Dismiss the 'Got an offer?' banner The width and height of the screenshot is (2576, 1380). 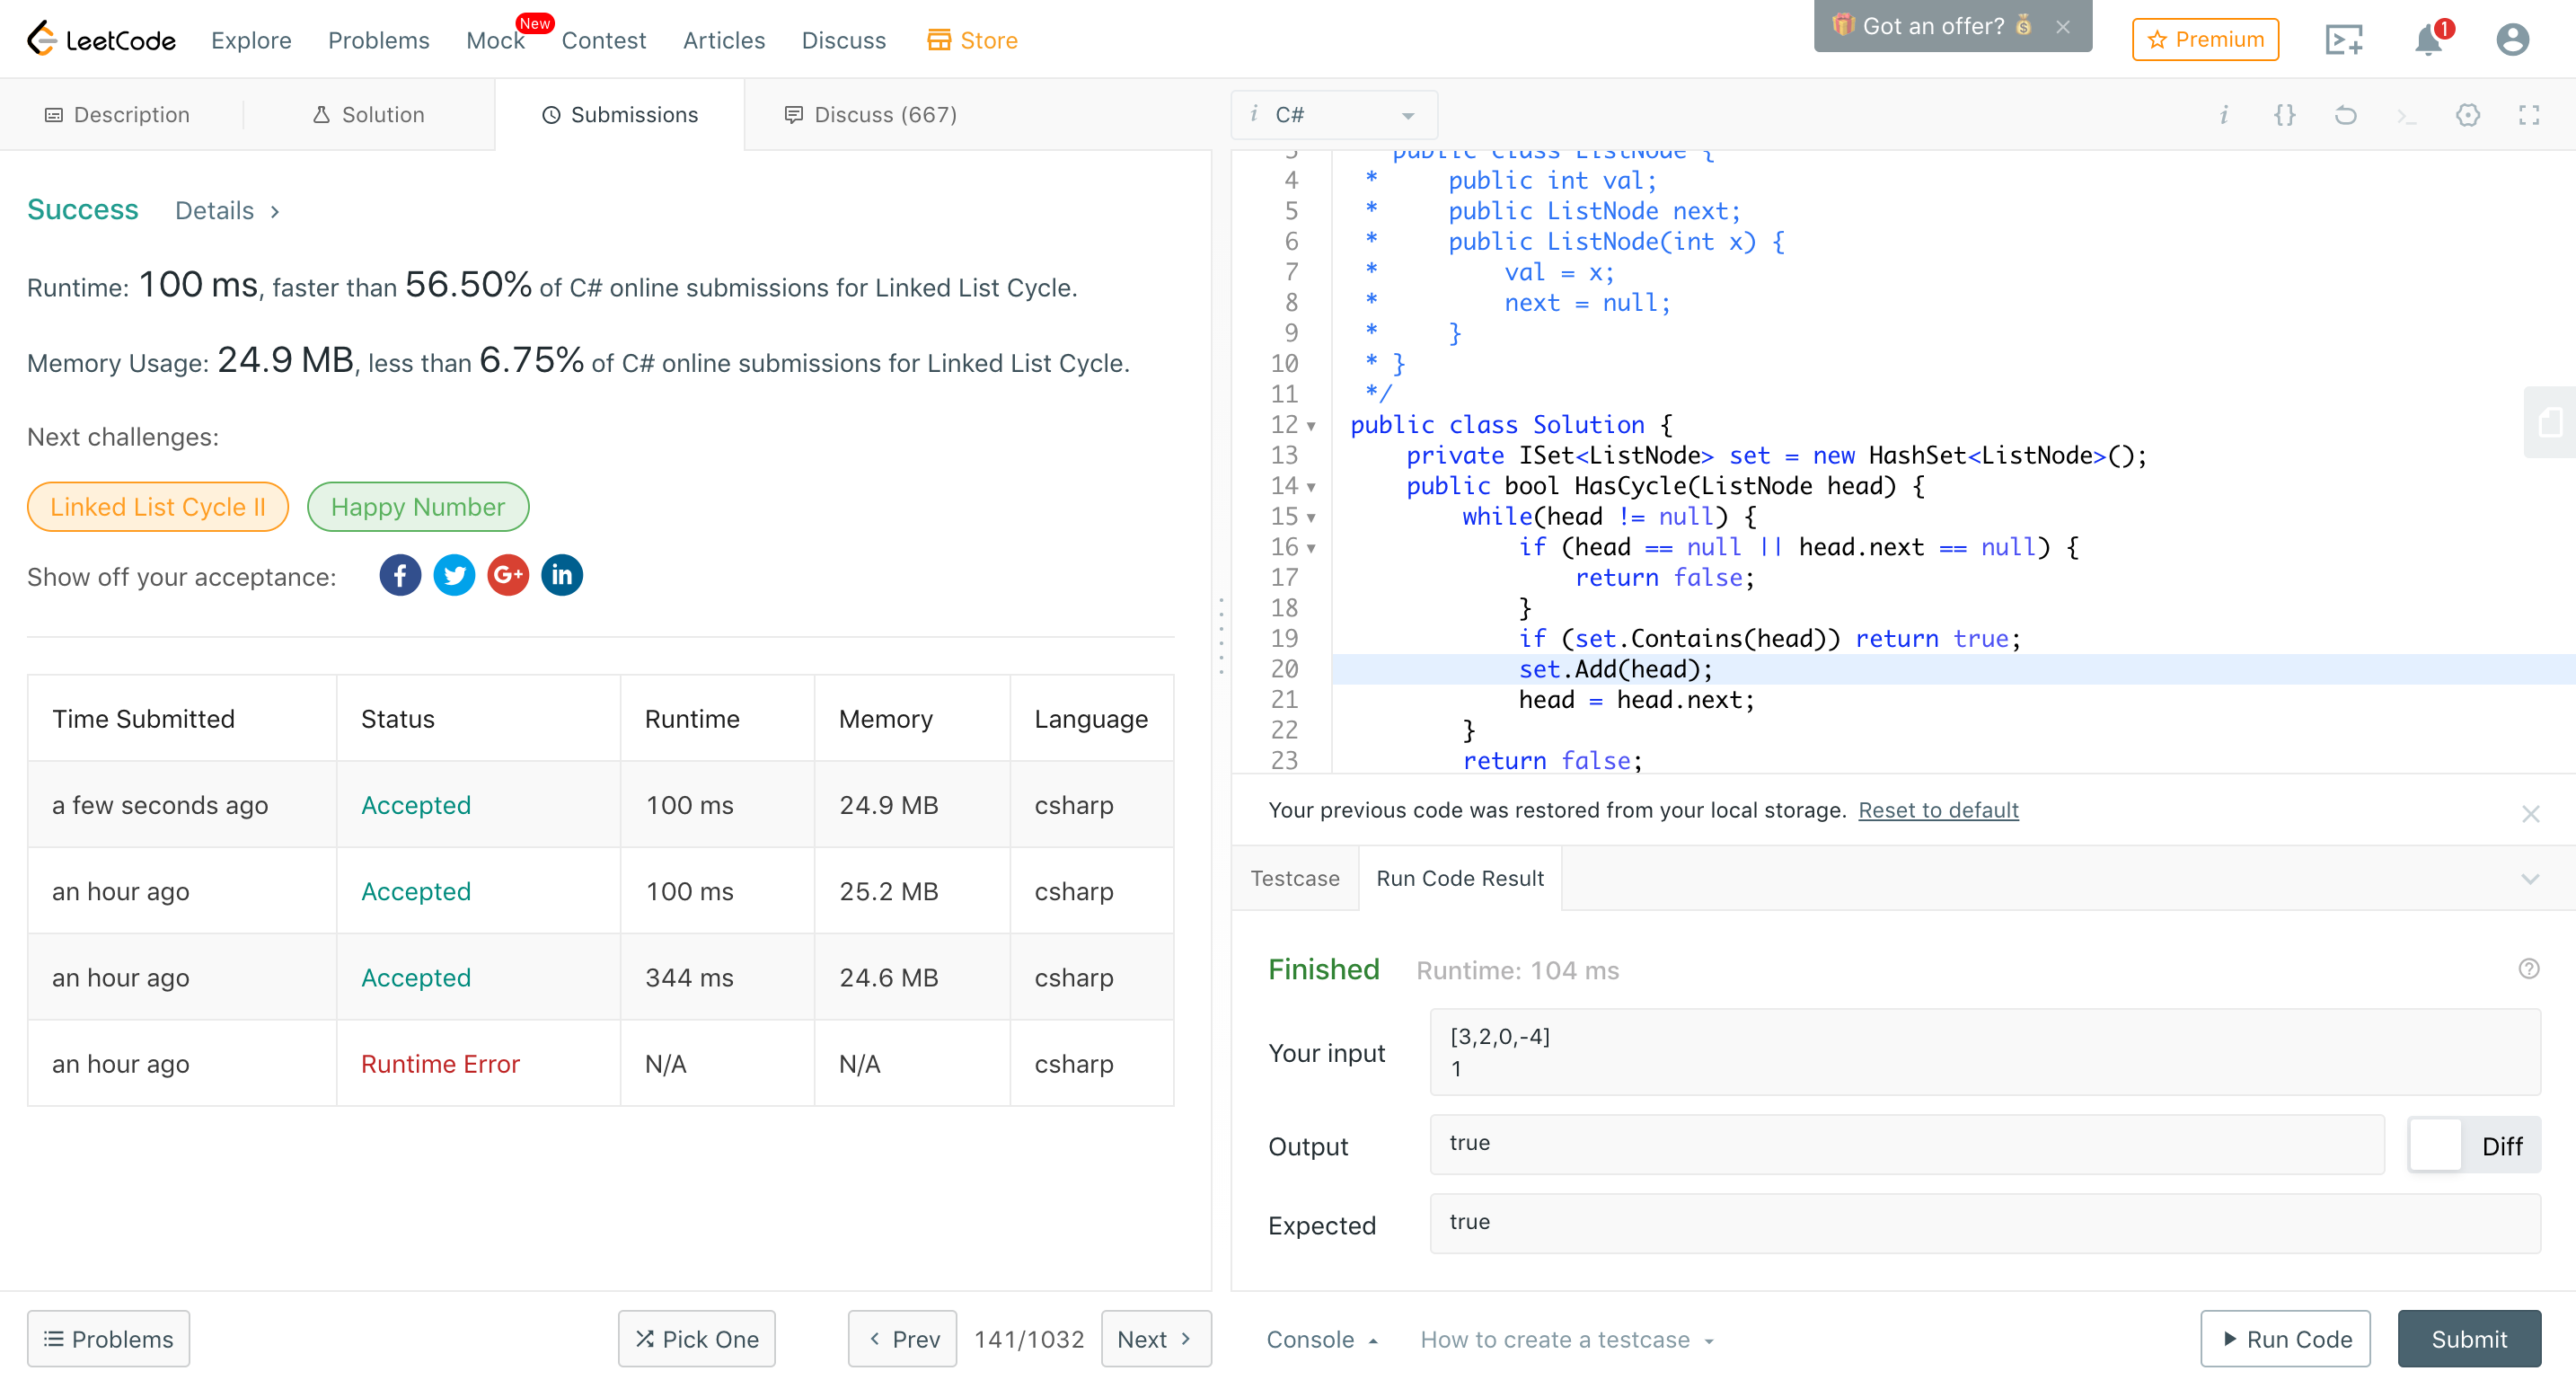pos(2063,27)
